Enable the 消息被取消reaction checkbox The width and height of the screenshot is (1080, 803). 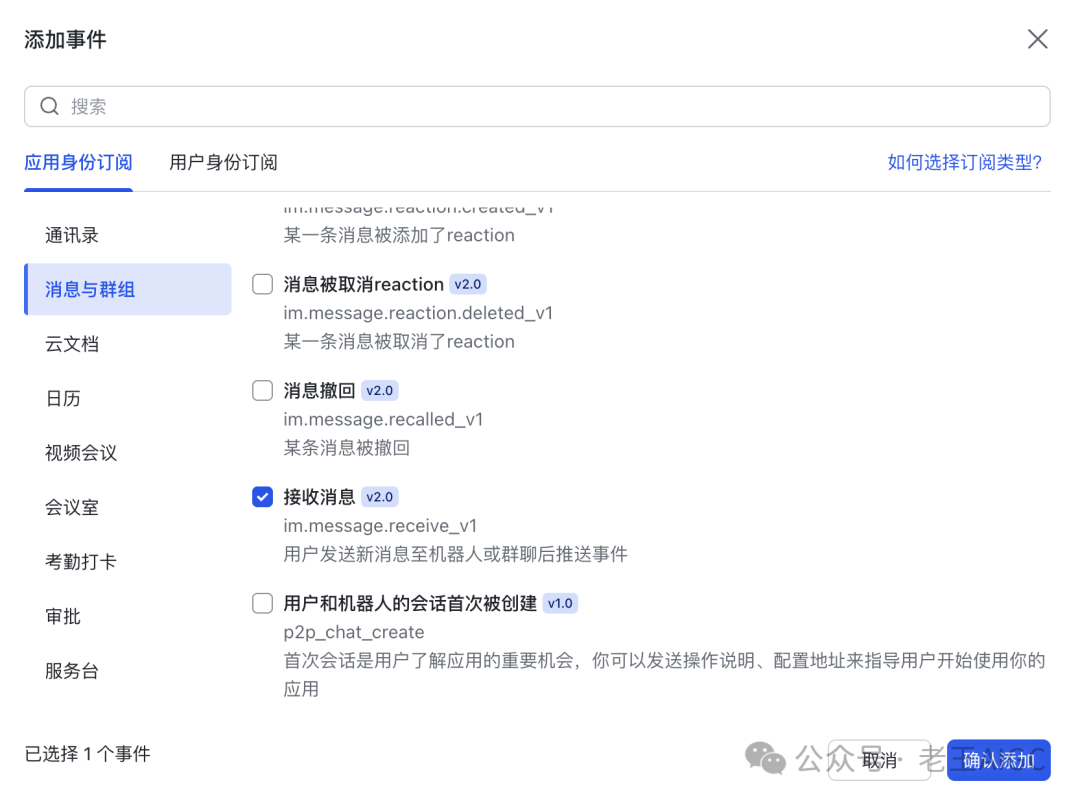[x=262, y=284]
